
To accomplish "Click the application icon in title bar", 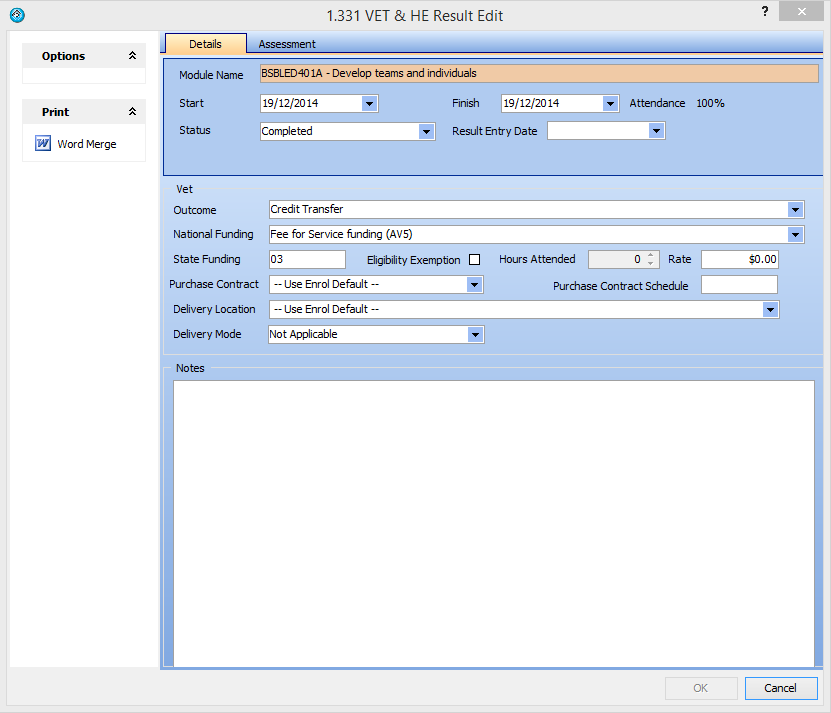I will (x=16, y=15).
